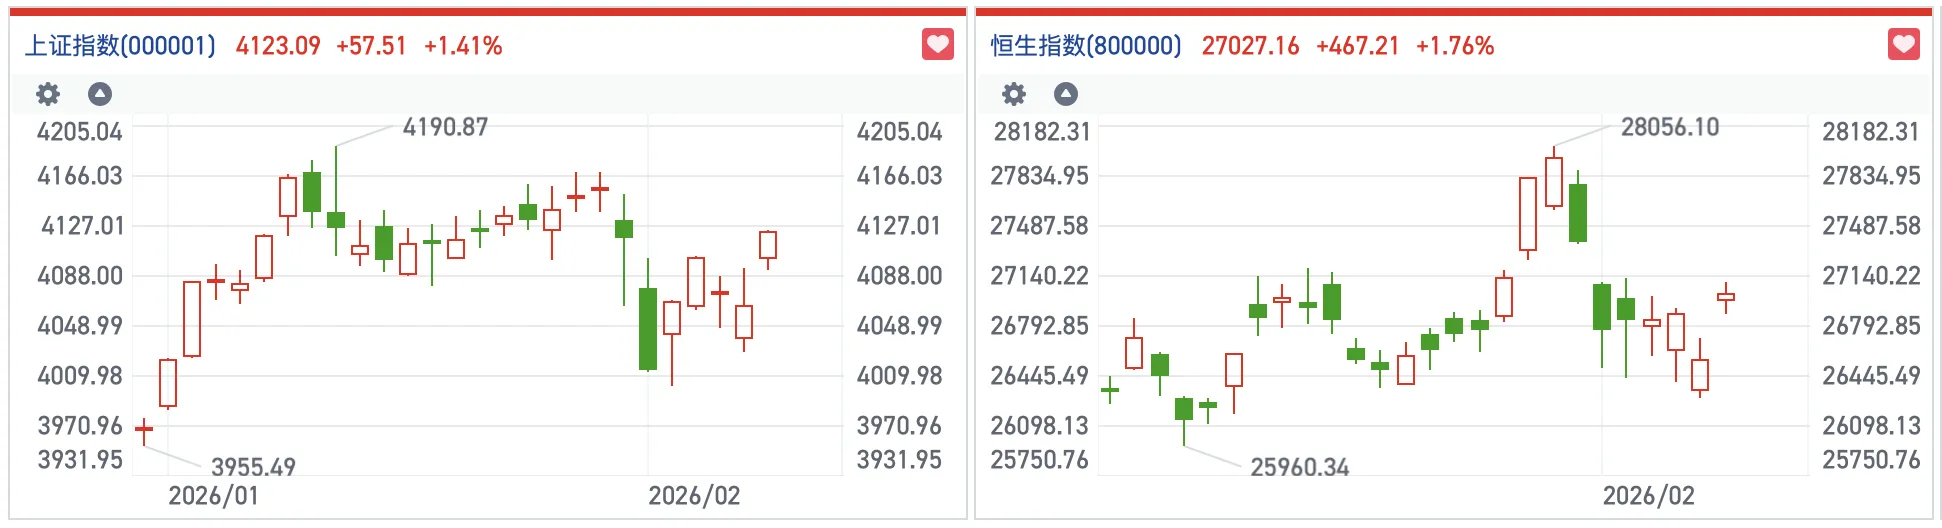This screenshot has width=1942, height=528.
Task: Click the 27027.16 price on 恒生指数 header
Action: 1250,46
